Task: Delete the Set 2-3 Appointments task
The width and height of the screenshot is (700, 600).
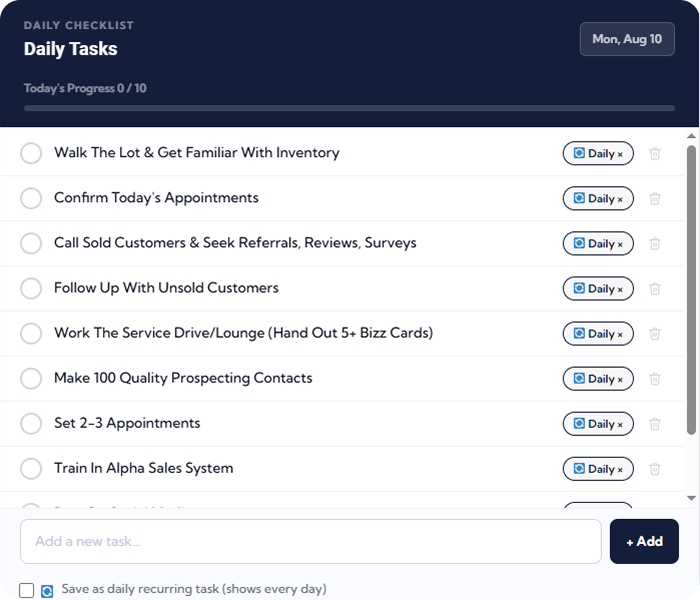Action: pos(654,424)
